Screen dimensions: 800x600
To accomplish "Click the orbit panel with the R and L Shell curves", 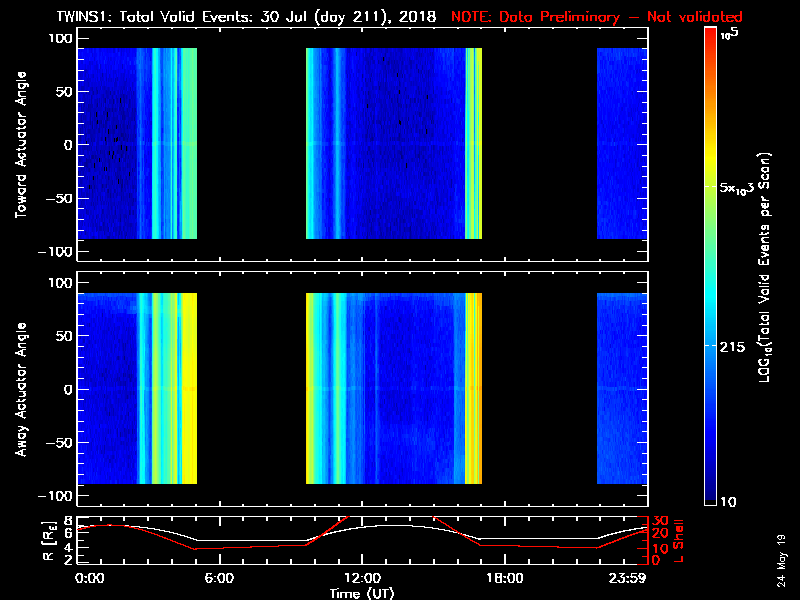I will [362, 540].
